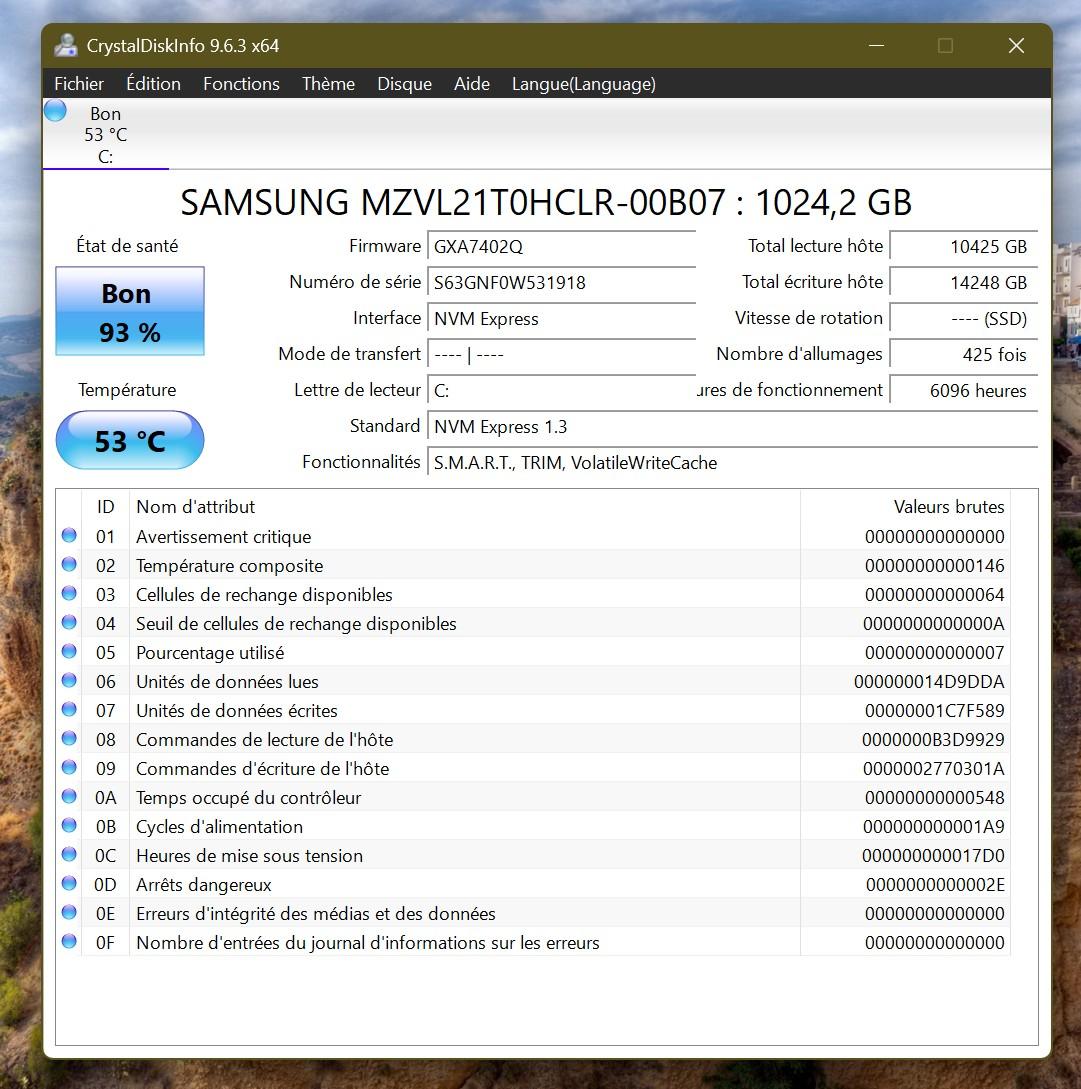1081x1089 pixels.
Task: Click status orb for Commandes de lecture de l'hôte
Action: pos(69,738)
